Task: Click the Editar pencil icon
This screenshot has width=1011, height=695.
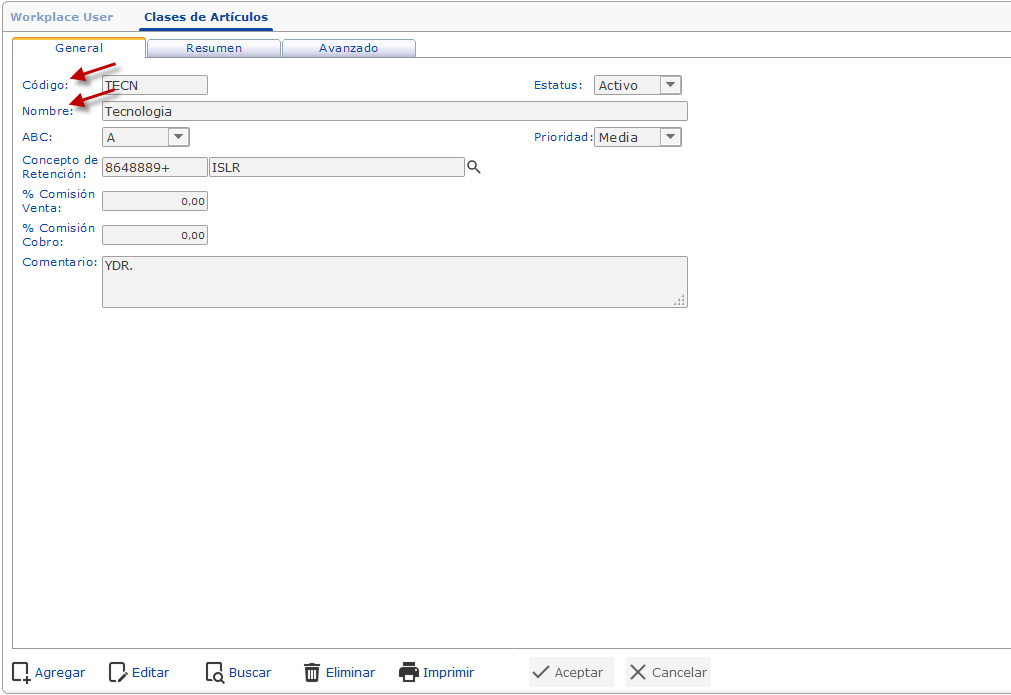Action: click(118, 672)
